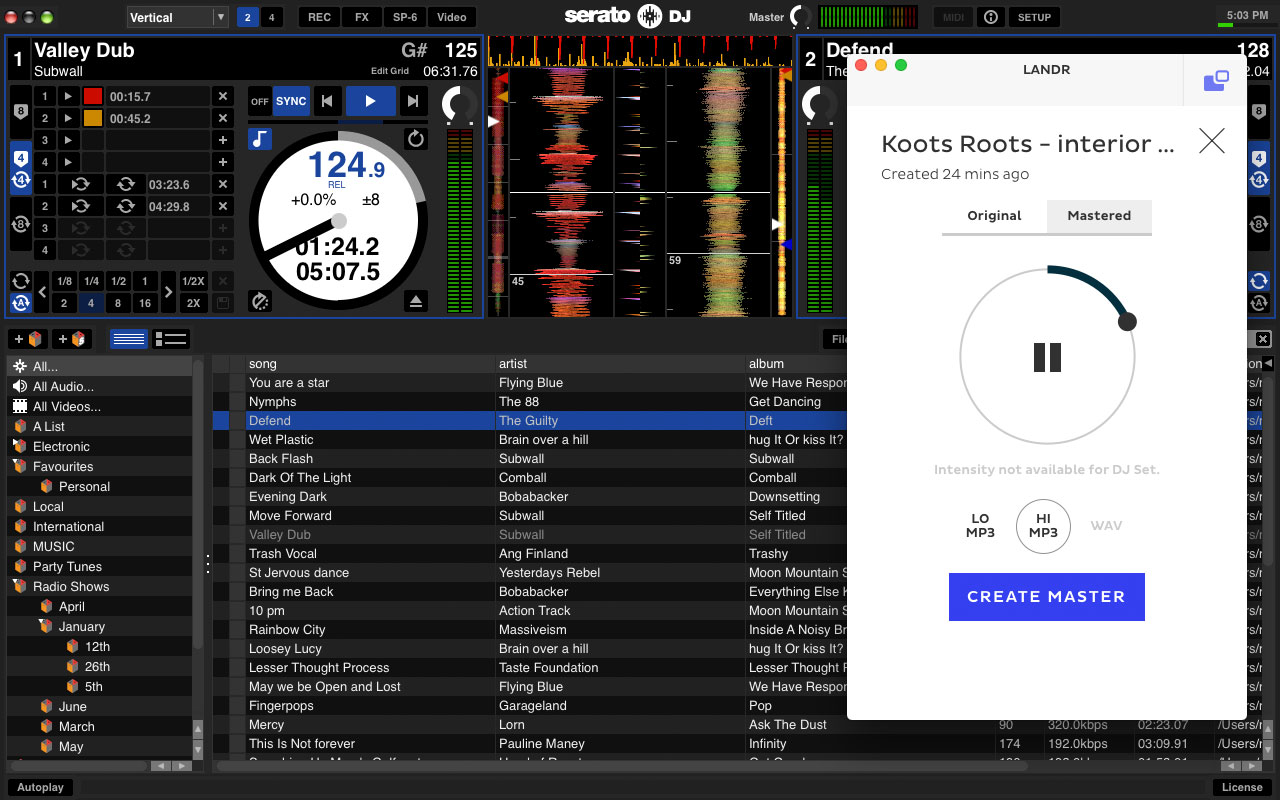Turn sync OFF on deck 1
Viewport: 1280px width, 800px height.
click(260, 101)
